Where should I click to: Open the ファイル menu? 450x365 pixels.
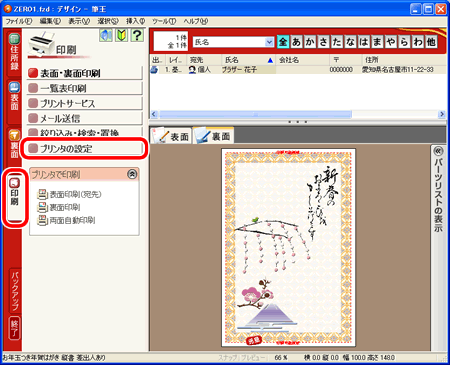pyautogui.click(x=19, y=21)
